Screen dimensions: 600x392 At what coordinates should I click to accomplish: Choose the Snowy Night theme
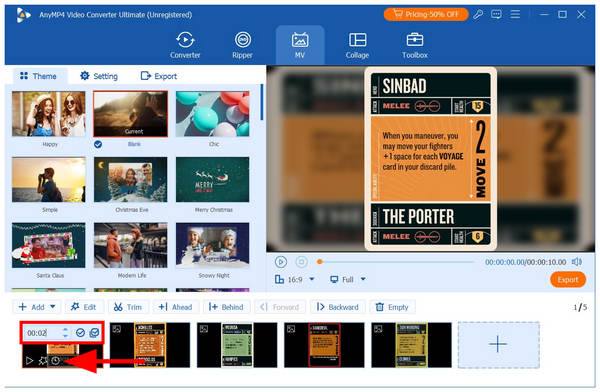coord(212,245)
